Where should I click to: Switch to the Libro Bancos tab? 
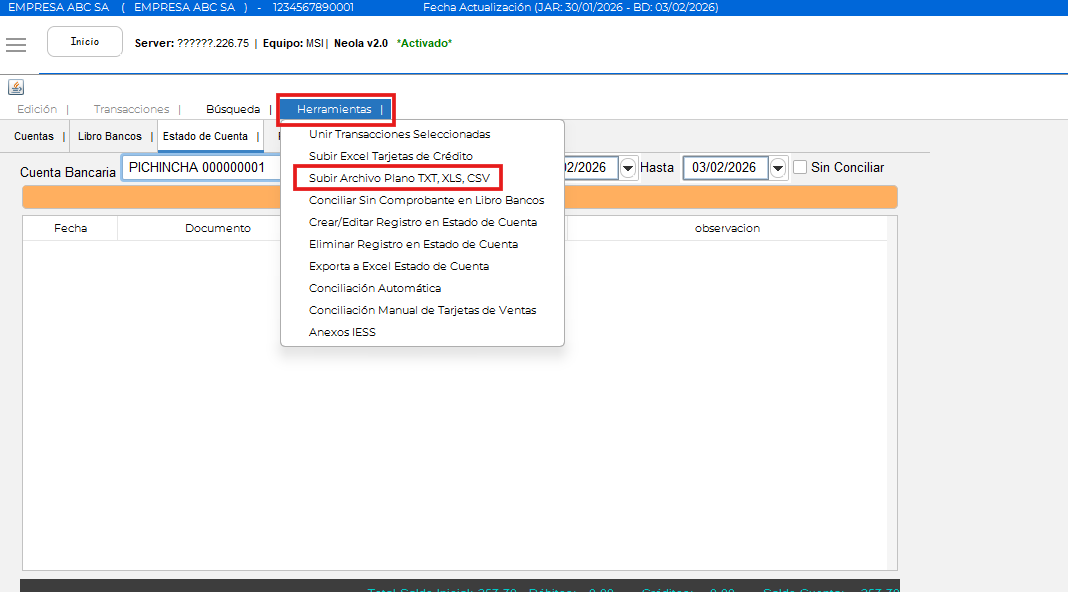point(110,136)
